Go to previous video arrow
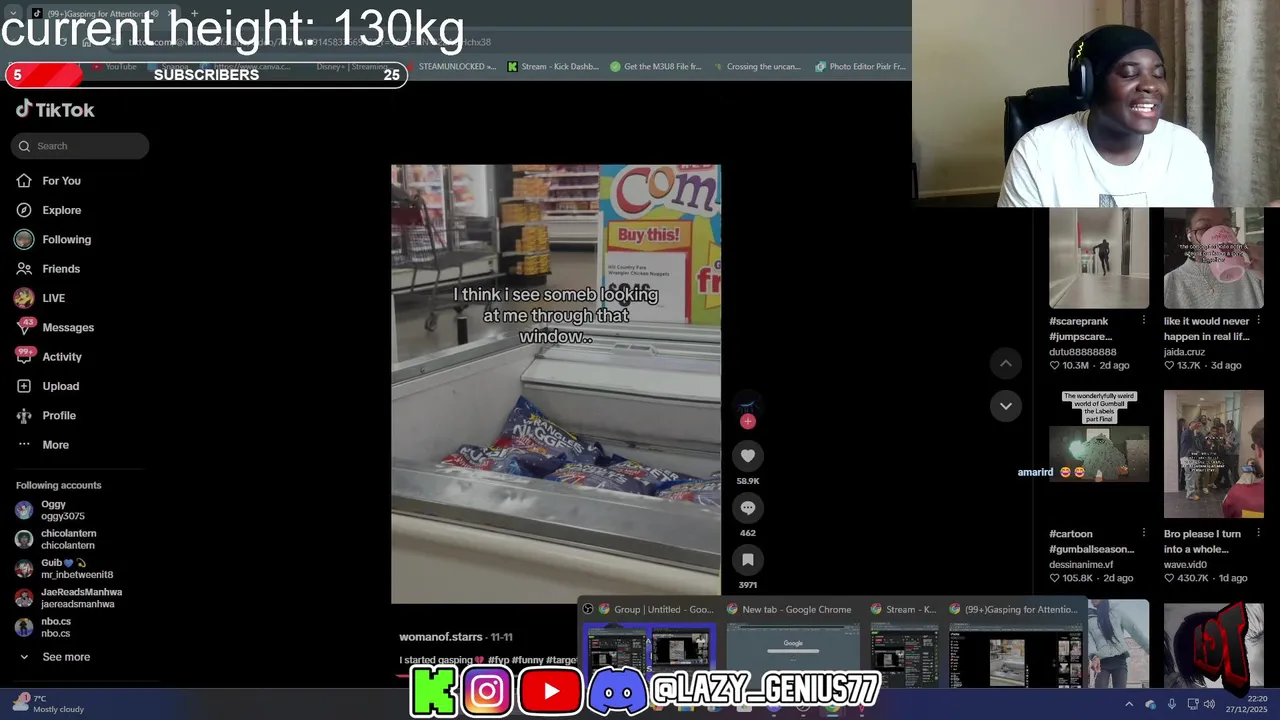The width and height of the screenshot is (1280, 720). tap(1006, 363)
